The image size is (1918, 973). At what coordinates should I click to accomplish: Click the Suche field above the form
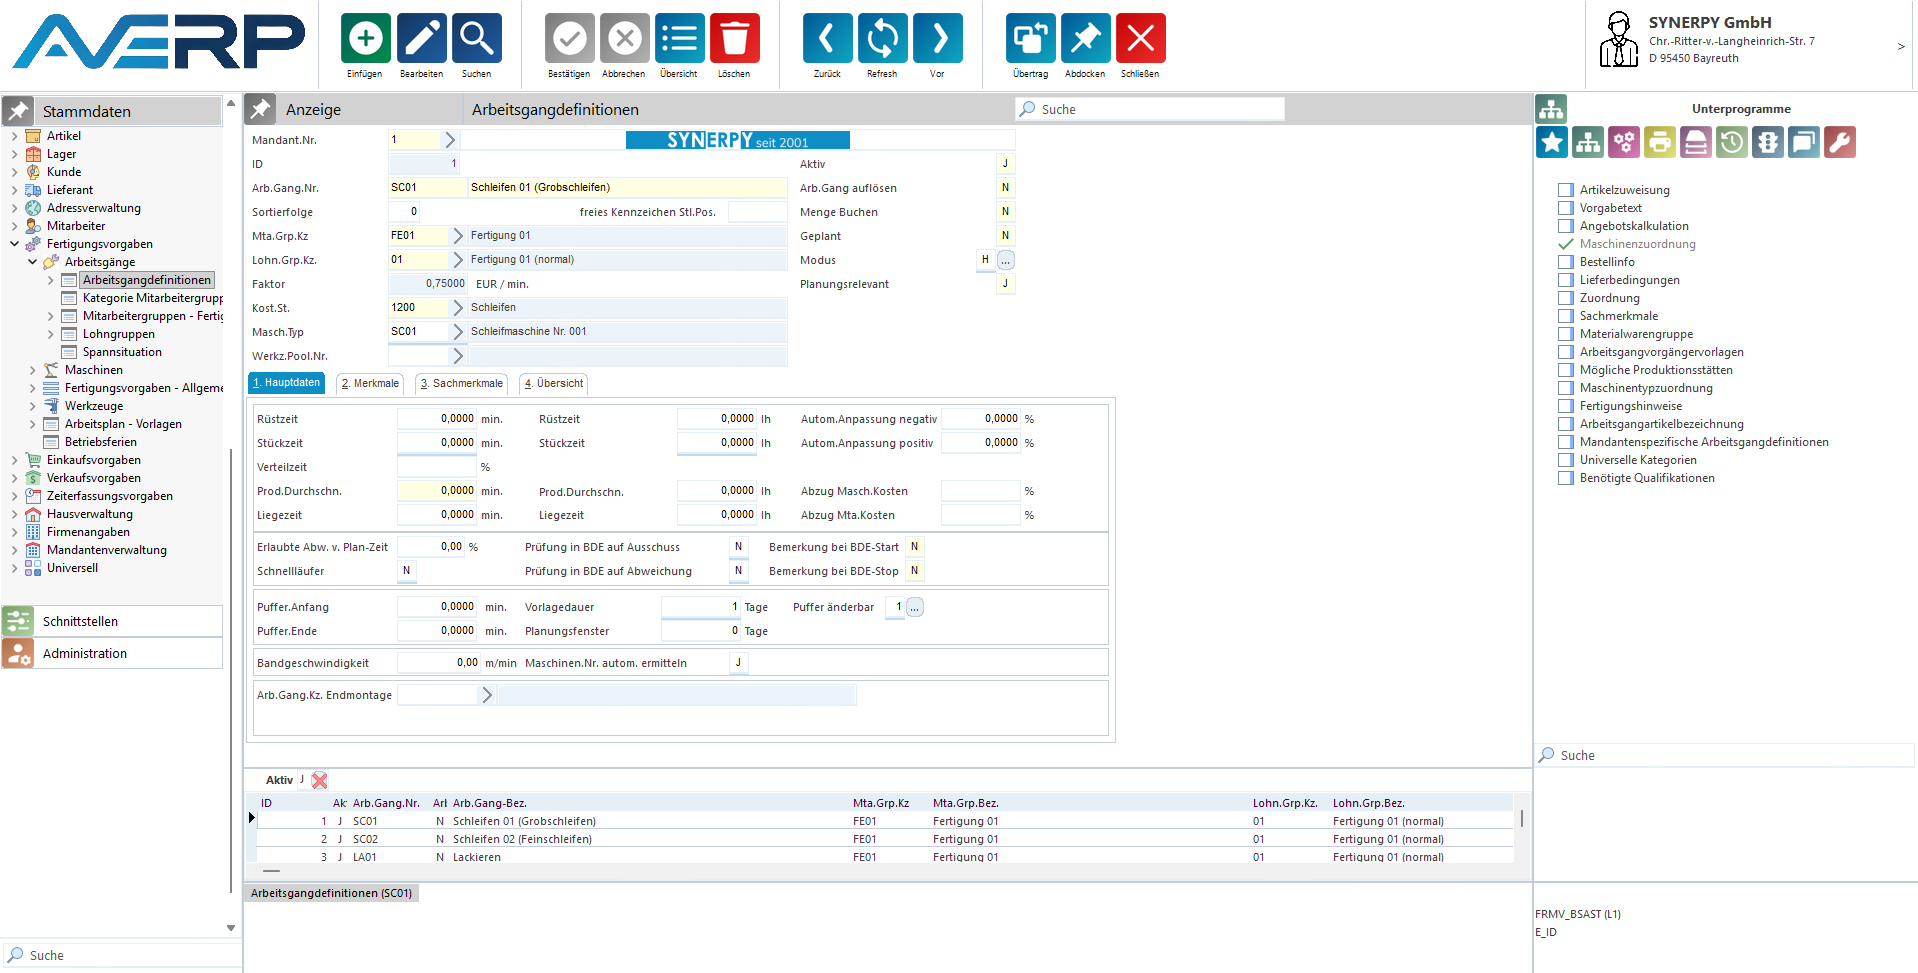pyautogui.click(x=1150, y=109)
